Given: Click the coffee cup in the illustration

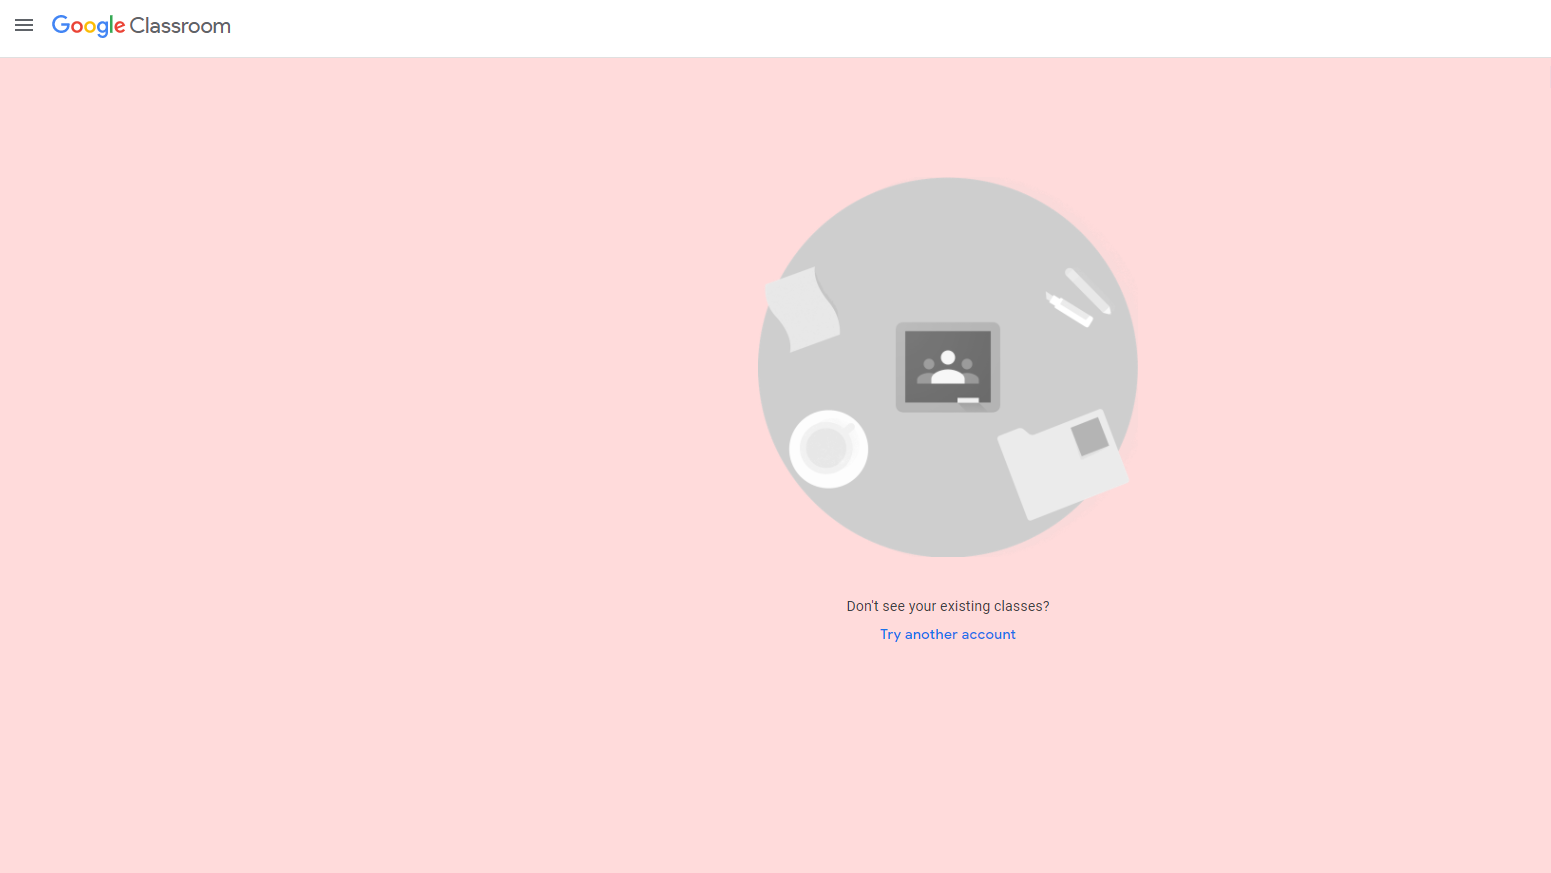Looking at the screenshot, I should point(828,449).
